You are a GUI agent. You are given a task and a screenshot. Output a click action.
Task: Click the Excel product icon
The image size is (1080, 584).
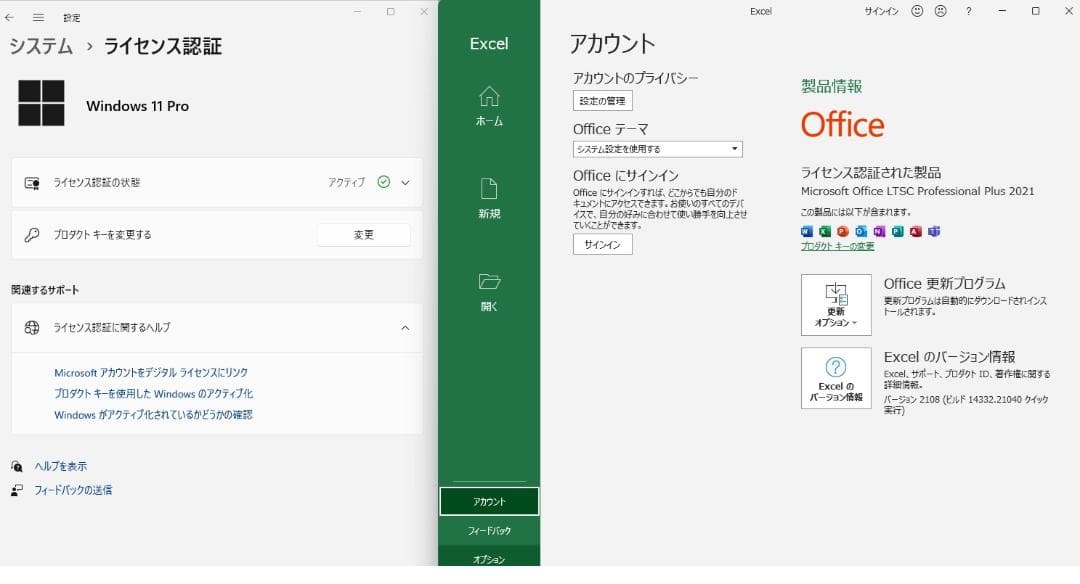click(x=824, y=231)
